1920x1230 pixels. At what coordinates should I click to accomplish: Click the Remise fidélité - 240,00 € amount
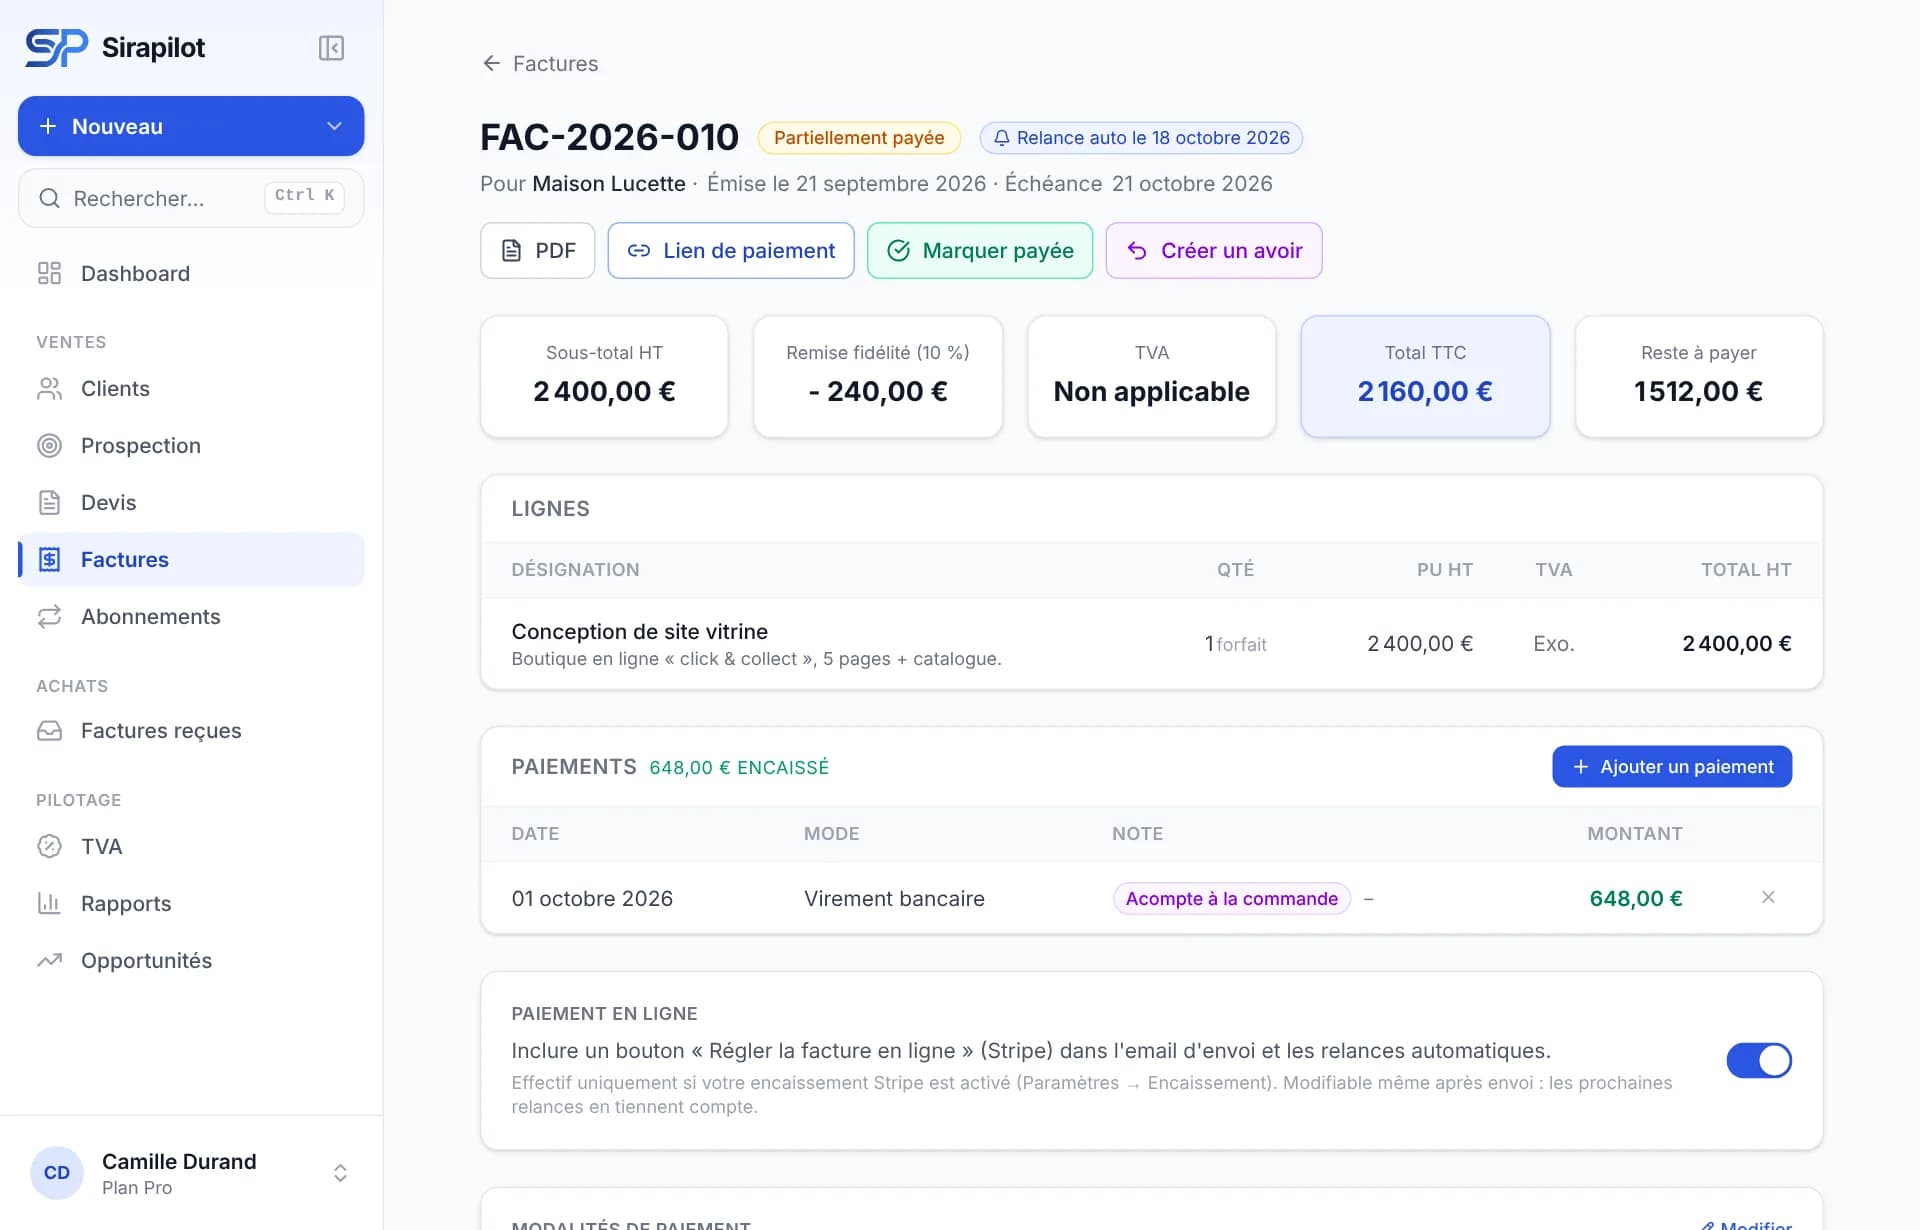[x=878, y=392]
